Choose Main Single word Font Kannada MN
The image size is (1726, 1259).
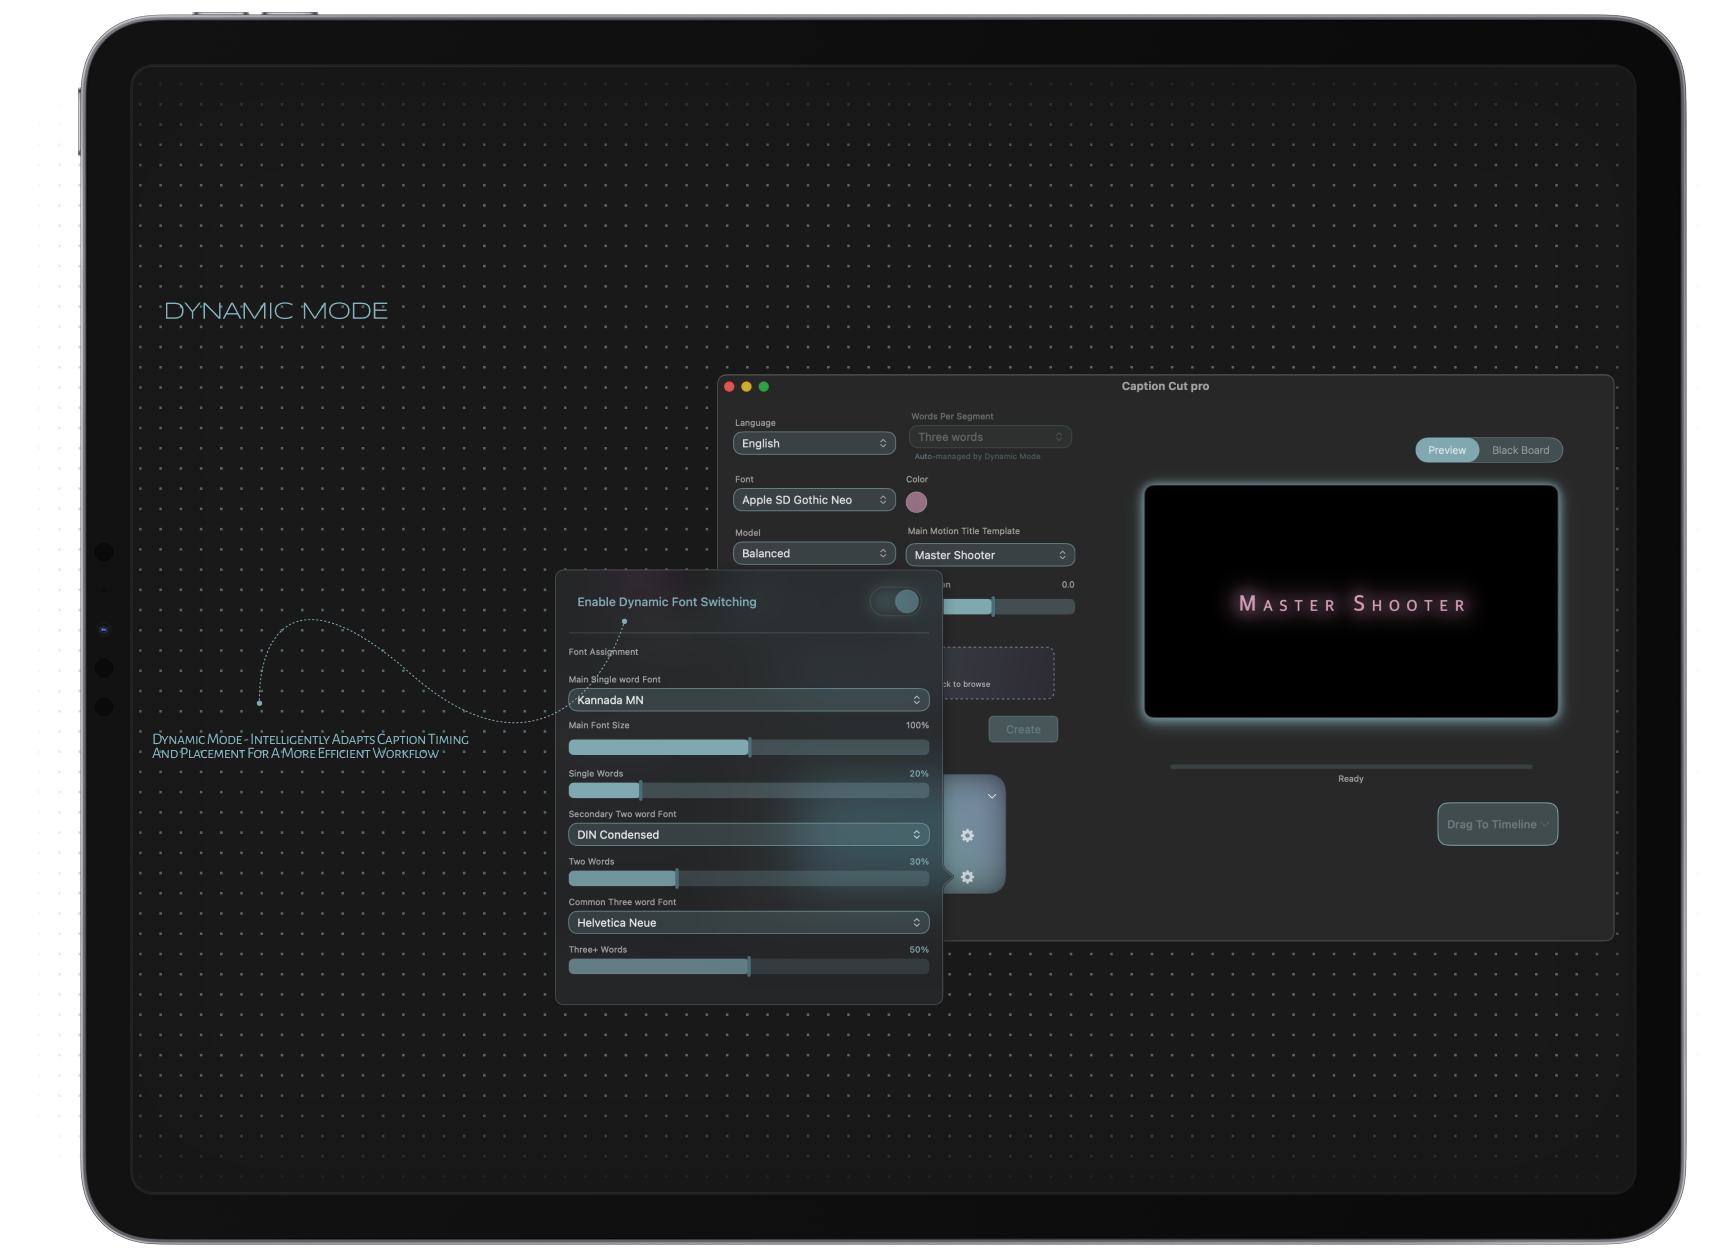748,700
